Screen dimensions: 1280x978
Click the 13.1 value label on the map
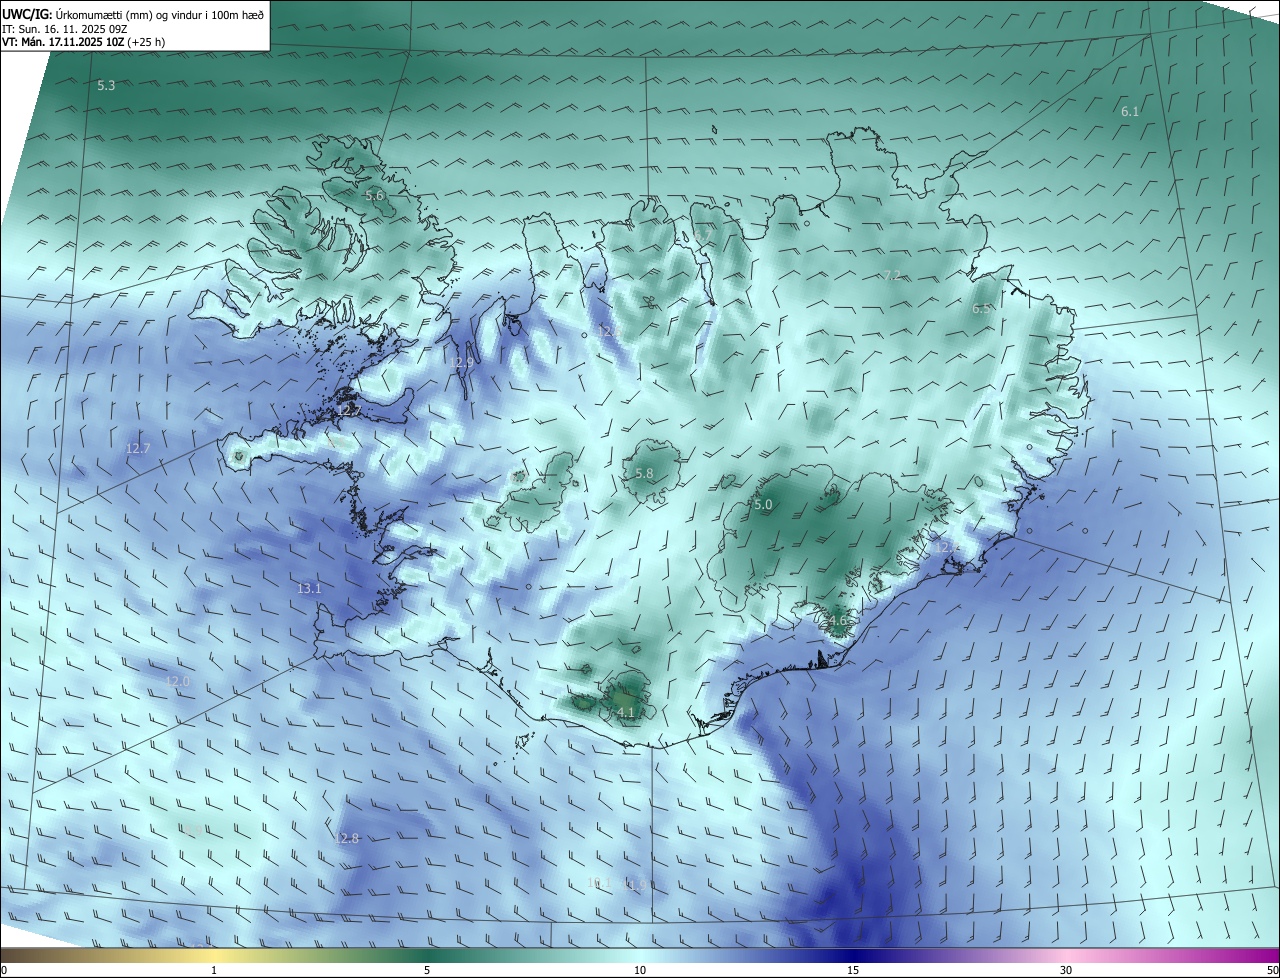coord(309,589)
